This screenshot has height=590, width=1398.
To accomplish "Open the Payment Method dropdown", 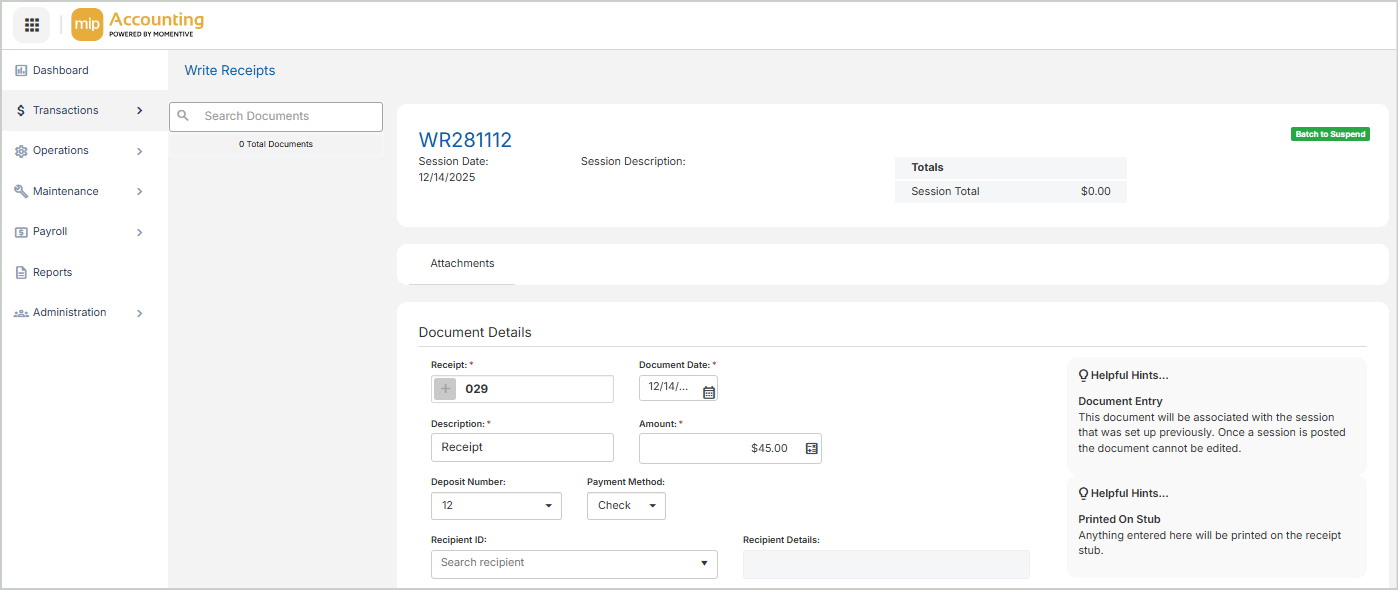I will [626, 506].
